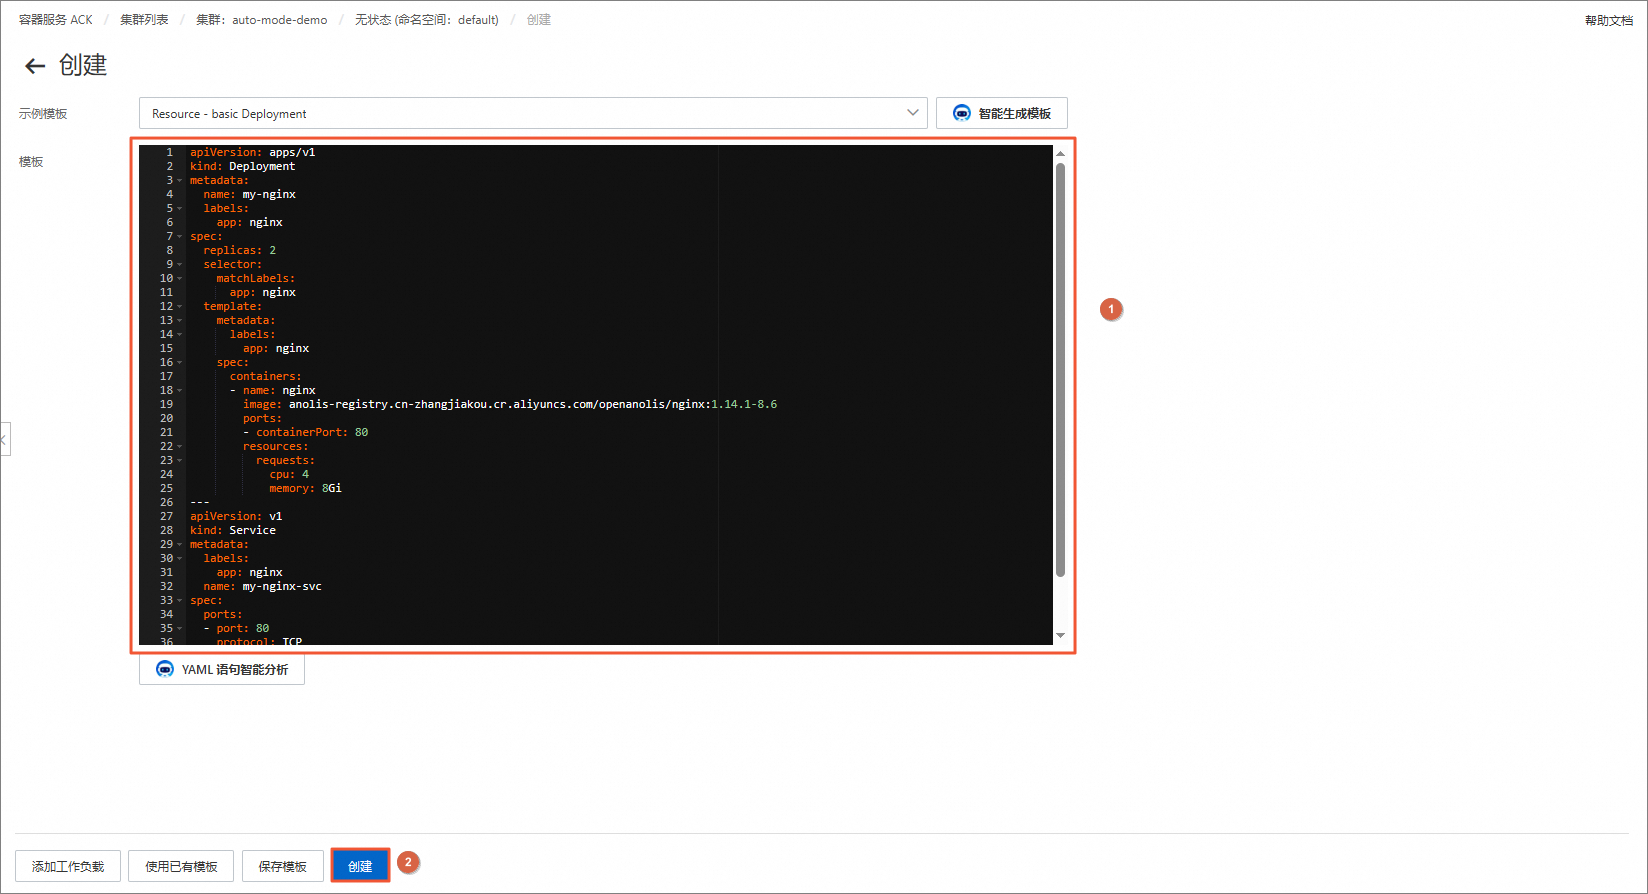Collapse the spec fold on line 7
Image resolution: width=1648 pixels, height=894 pixels.
click(180, 237)
